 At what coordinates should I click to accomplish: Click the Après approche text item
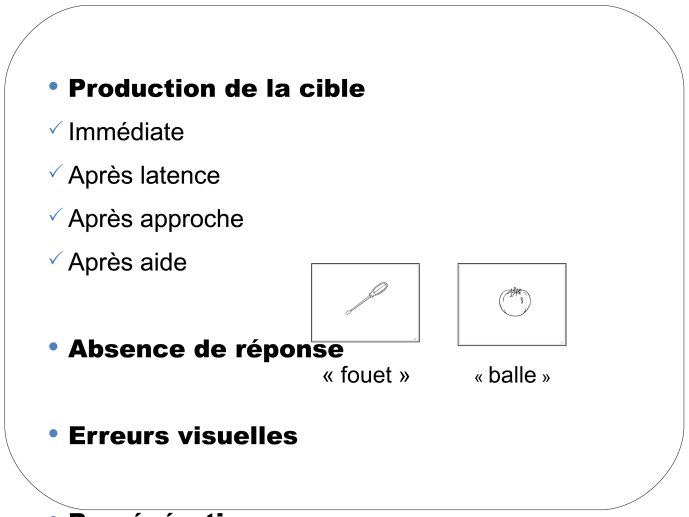[x=156, y=219]
